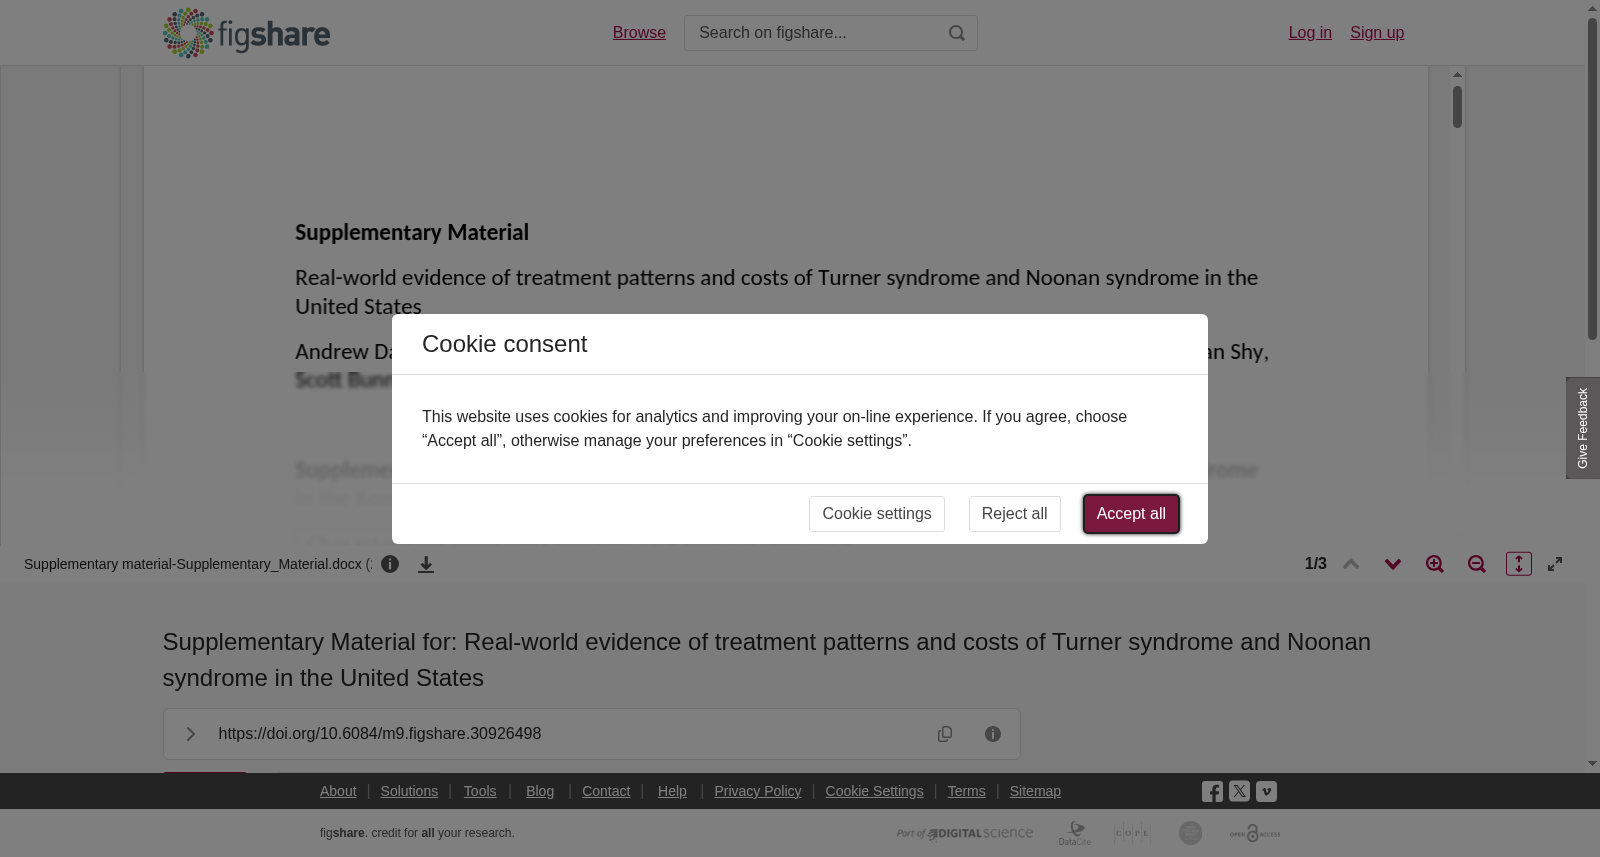Click the page counter 1/3

(x=1316, y=564)
